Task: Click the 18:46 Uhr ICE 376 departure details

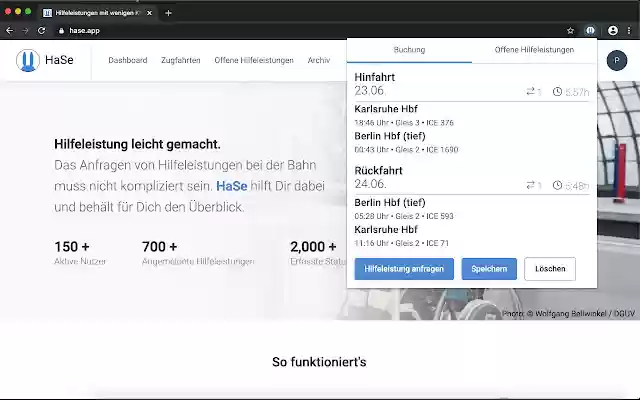Action: (x=404, y=122)
